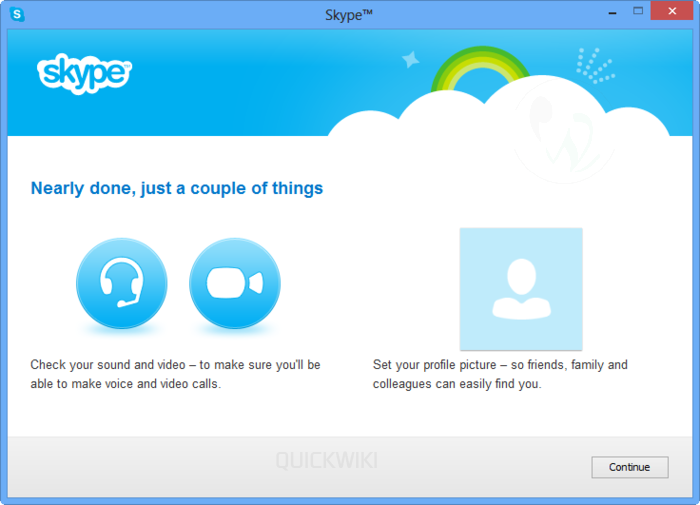Click the Continue button

(630, 467)
